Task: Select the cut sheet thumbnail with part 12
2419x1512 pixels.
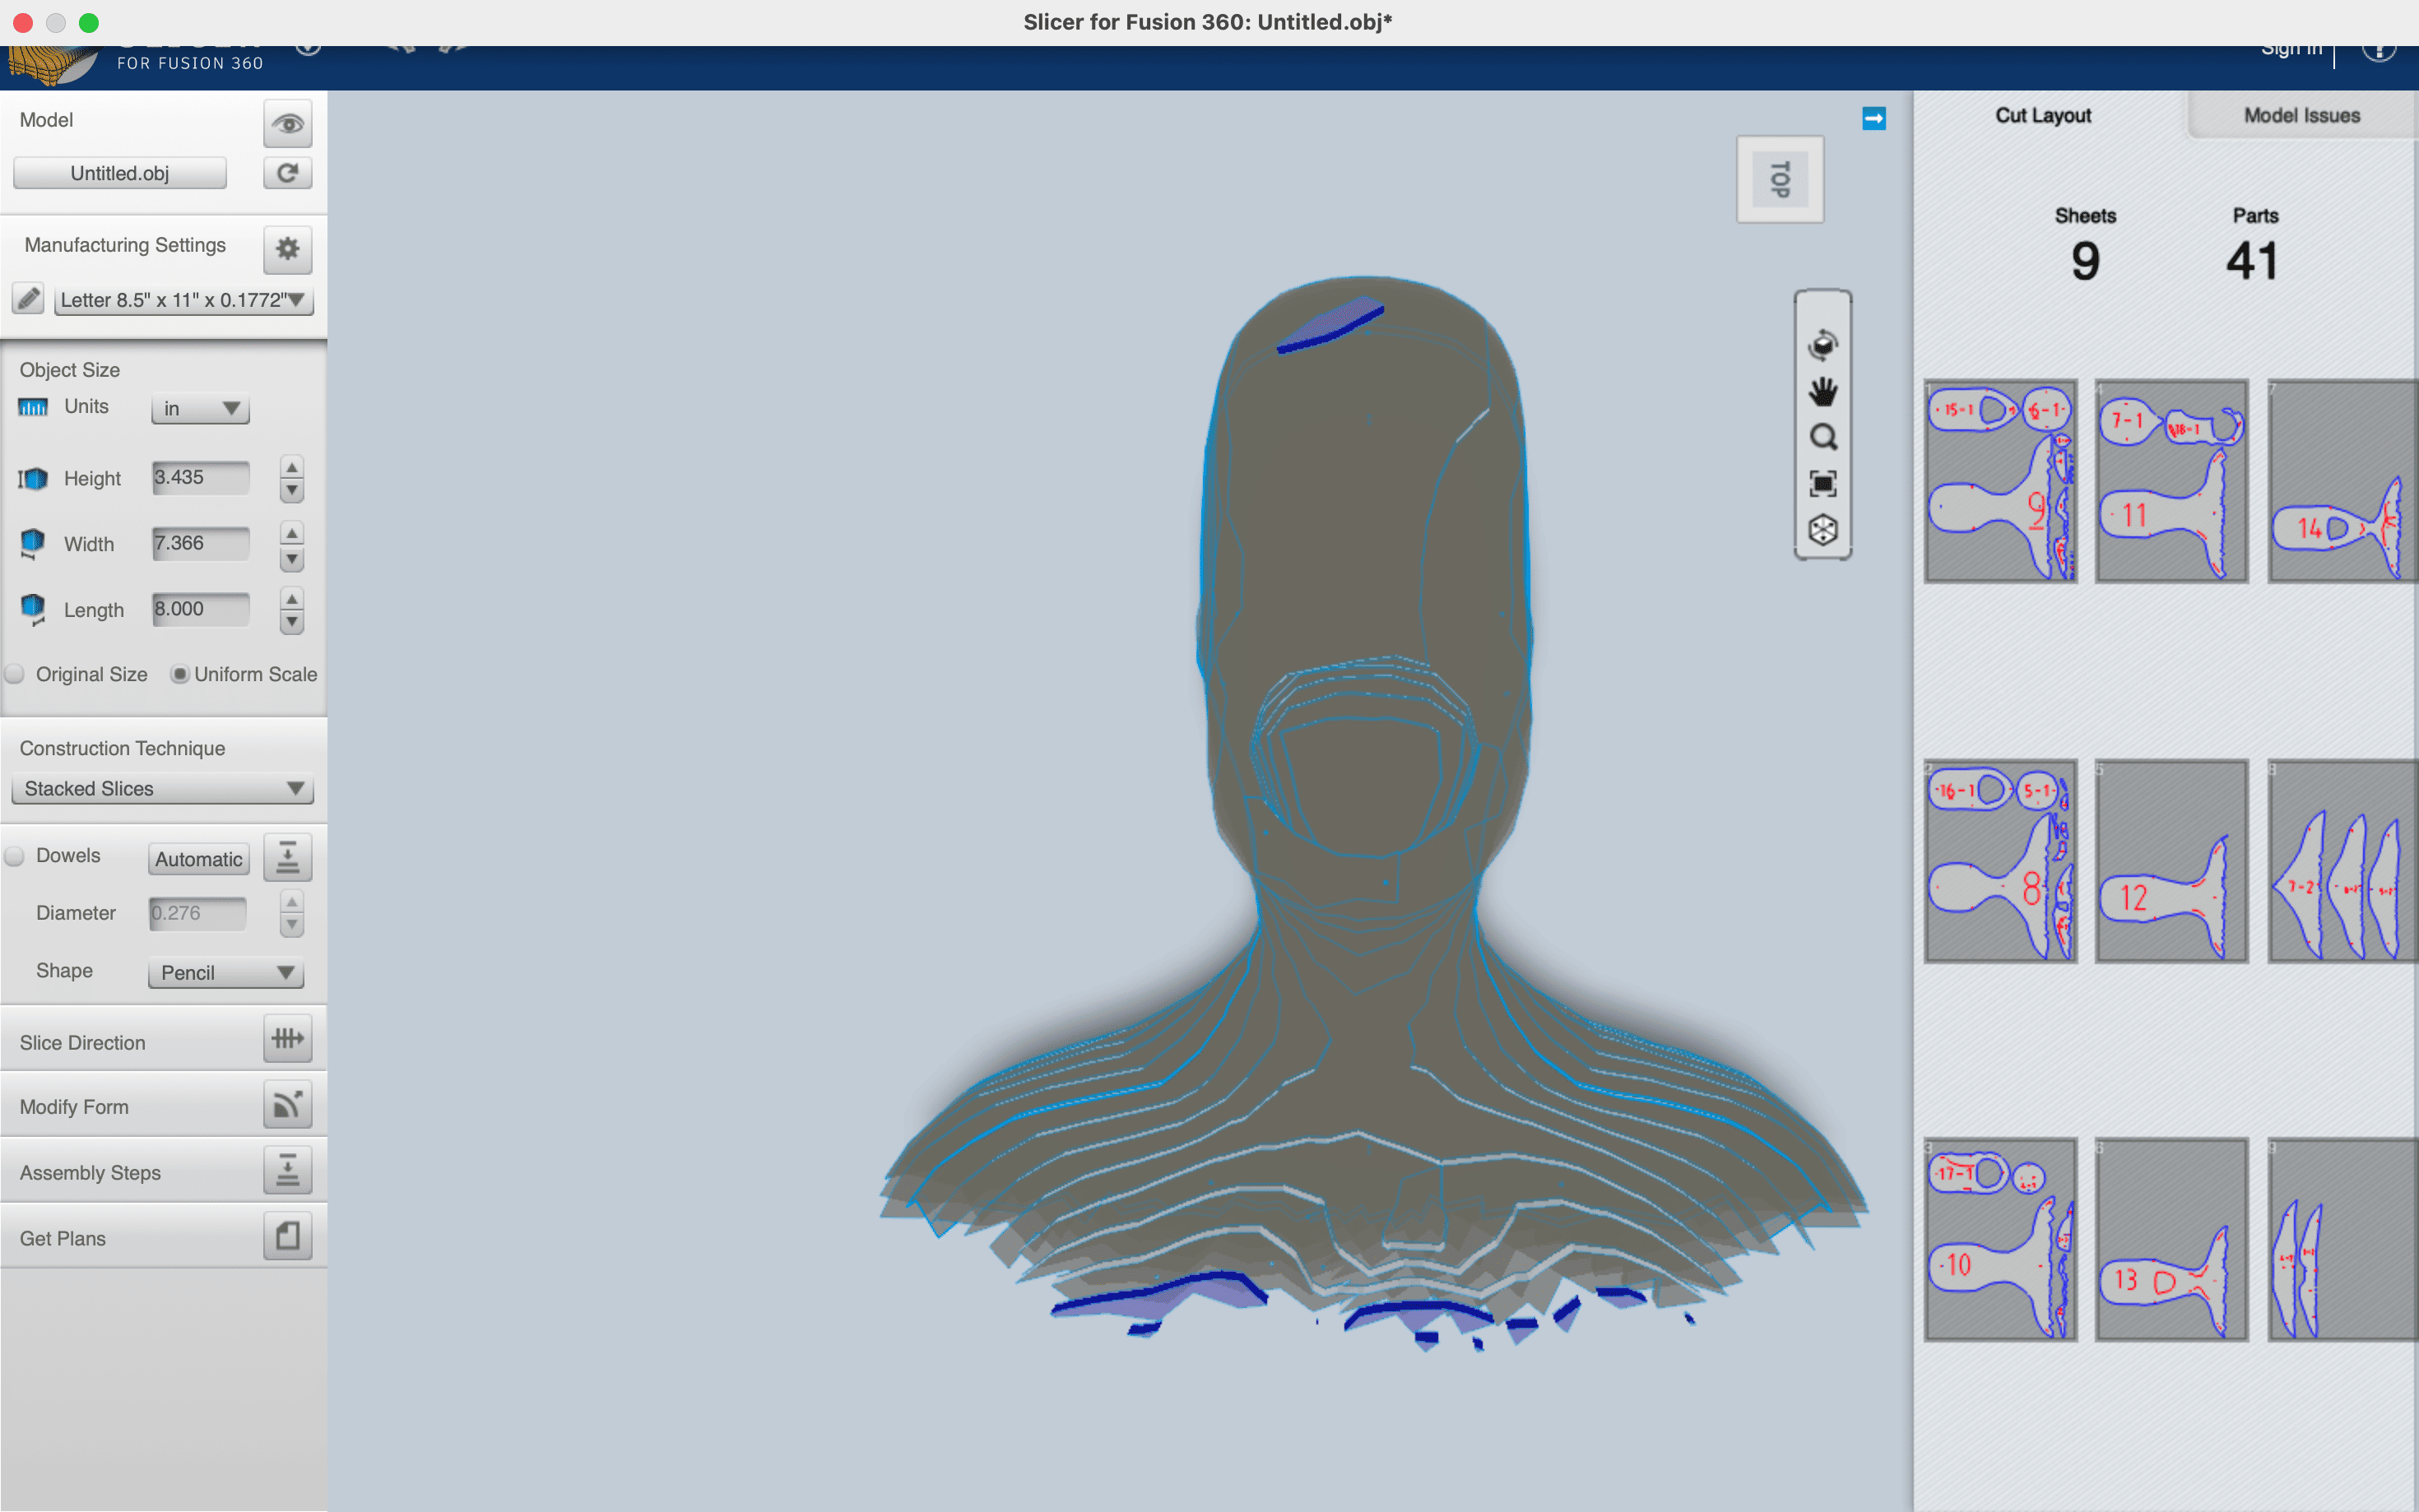Action: 2171,861
